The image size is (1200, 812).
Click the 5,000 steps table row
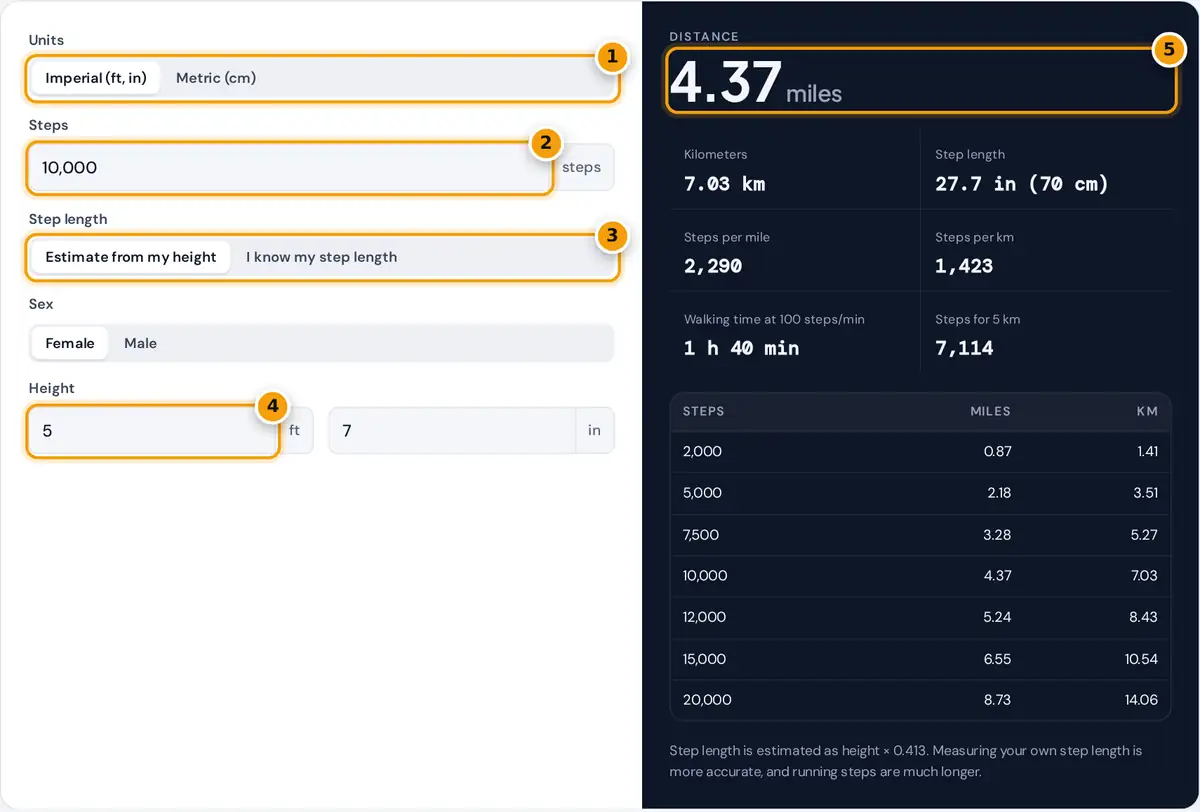pos(920,493)
